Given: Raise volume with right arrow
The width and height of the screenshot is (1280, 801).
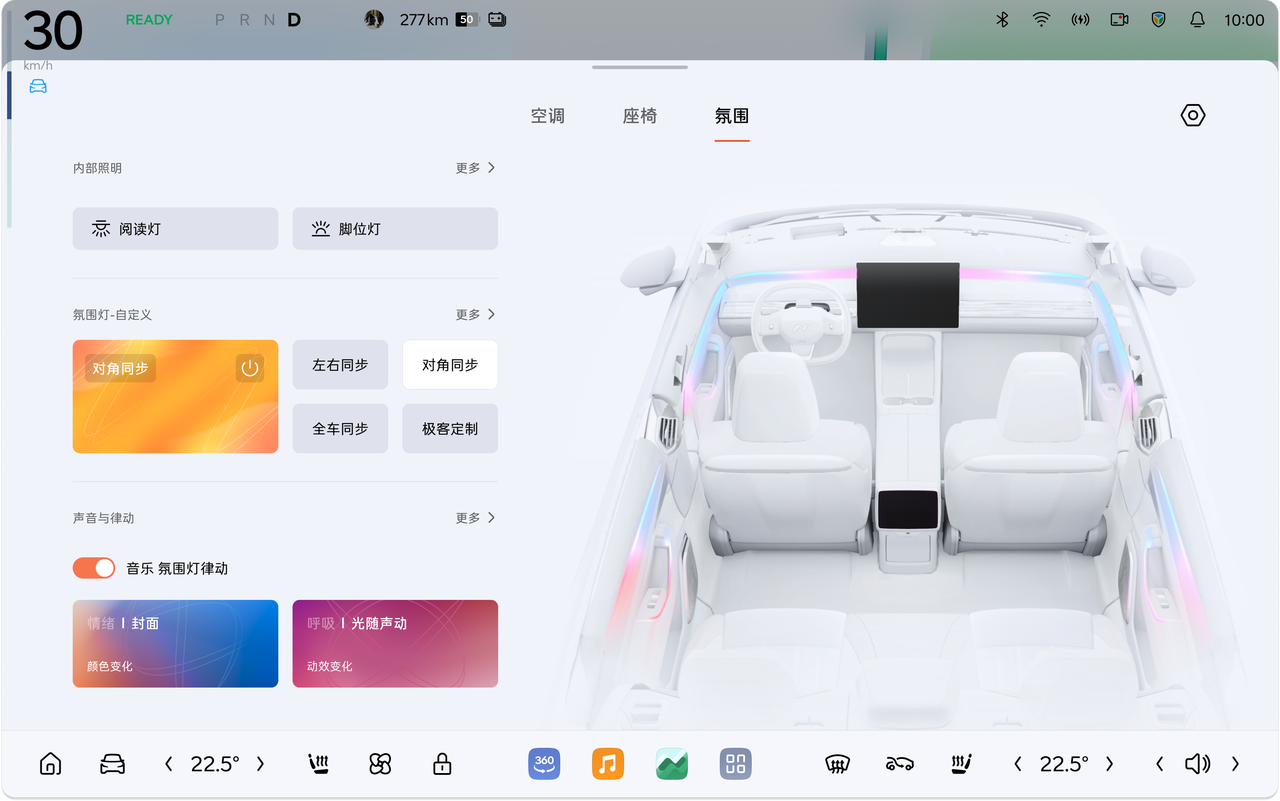Looking at the screenshot, I should coord(1235,764).
